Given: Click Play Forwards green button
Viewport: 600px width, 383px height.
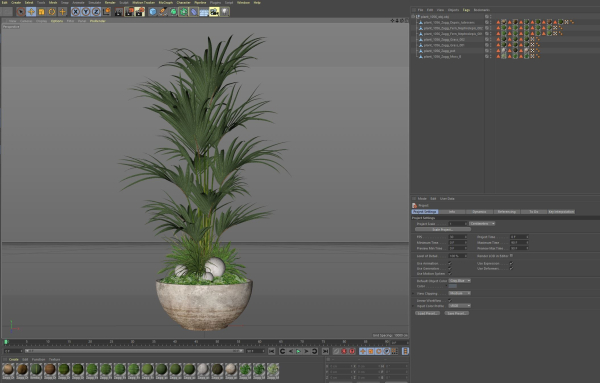Looking at the screenshot, I should pyautogui.click(x=298, y=351).
